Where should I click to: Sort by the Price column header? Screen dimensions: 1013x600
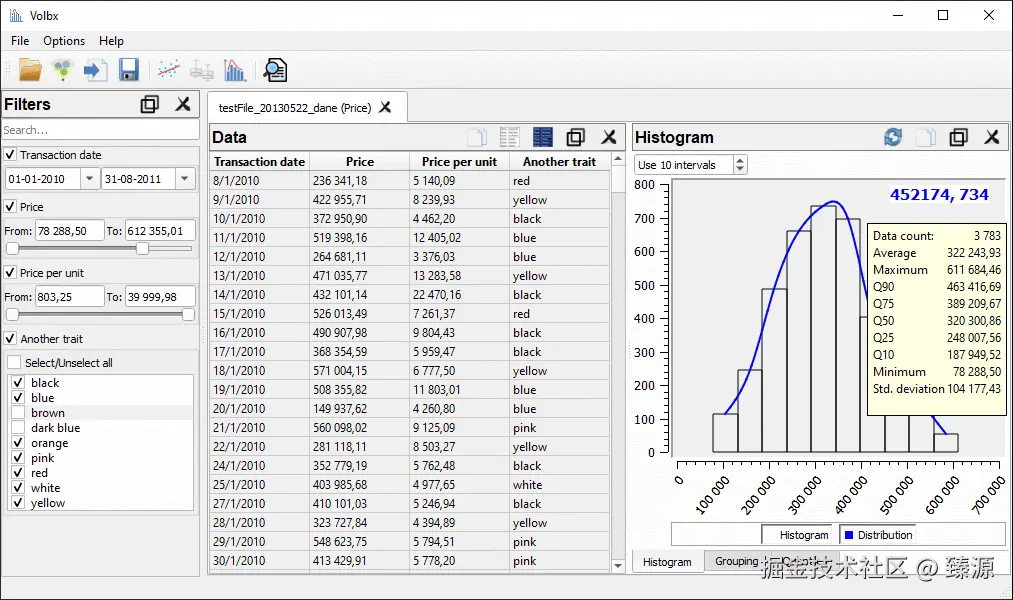(360, 161)
